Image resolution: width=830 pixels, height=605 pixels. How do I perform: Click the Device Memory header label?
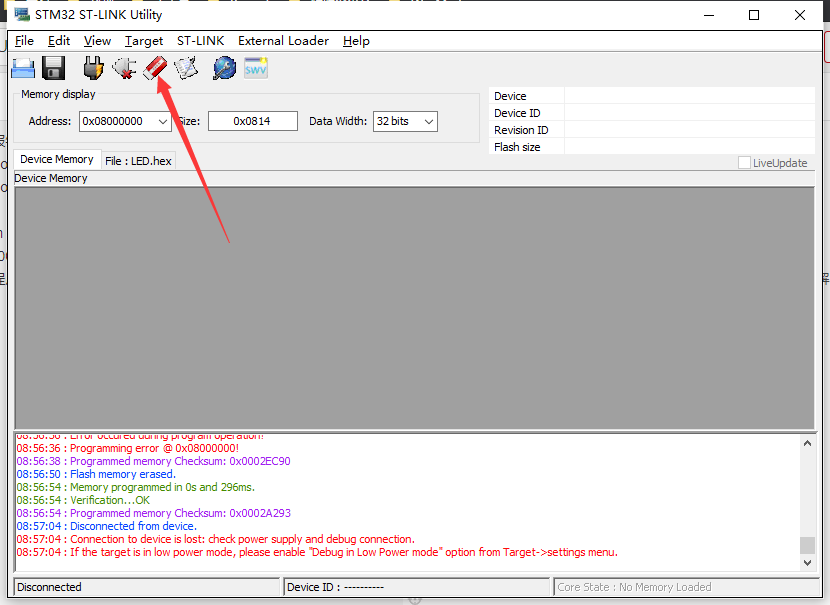(x=51, y=178)
